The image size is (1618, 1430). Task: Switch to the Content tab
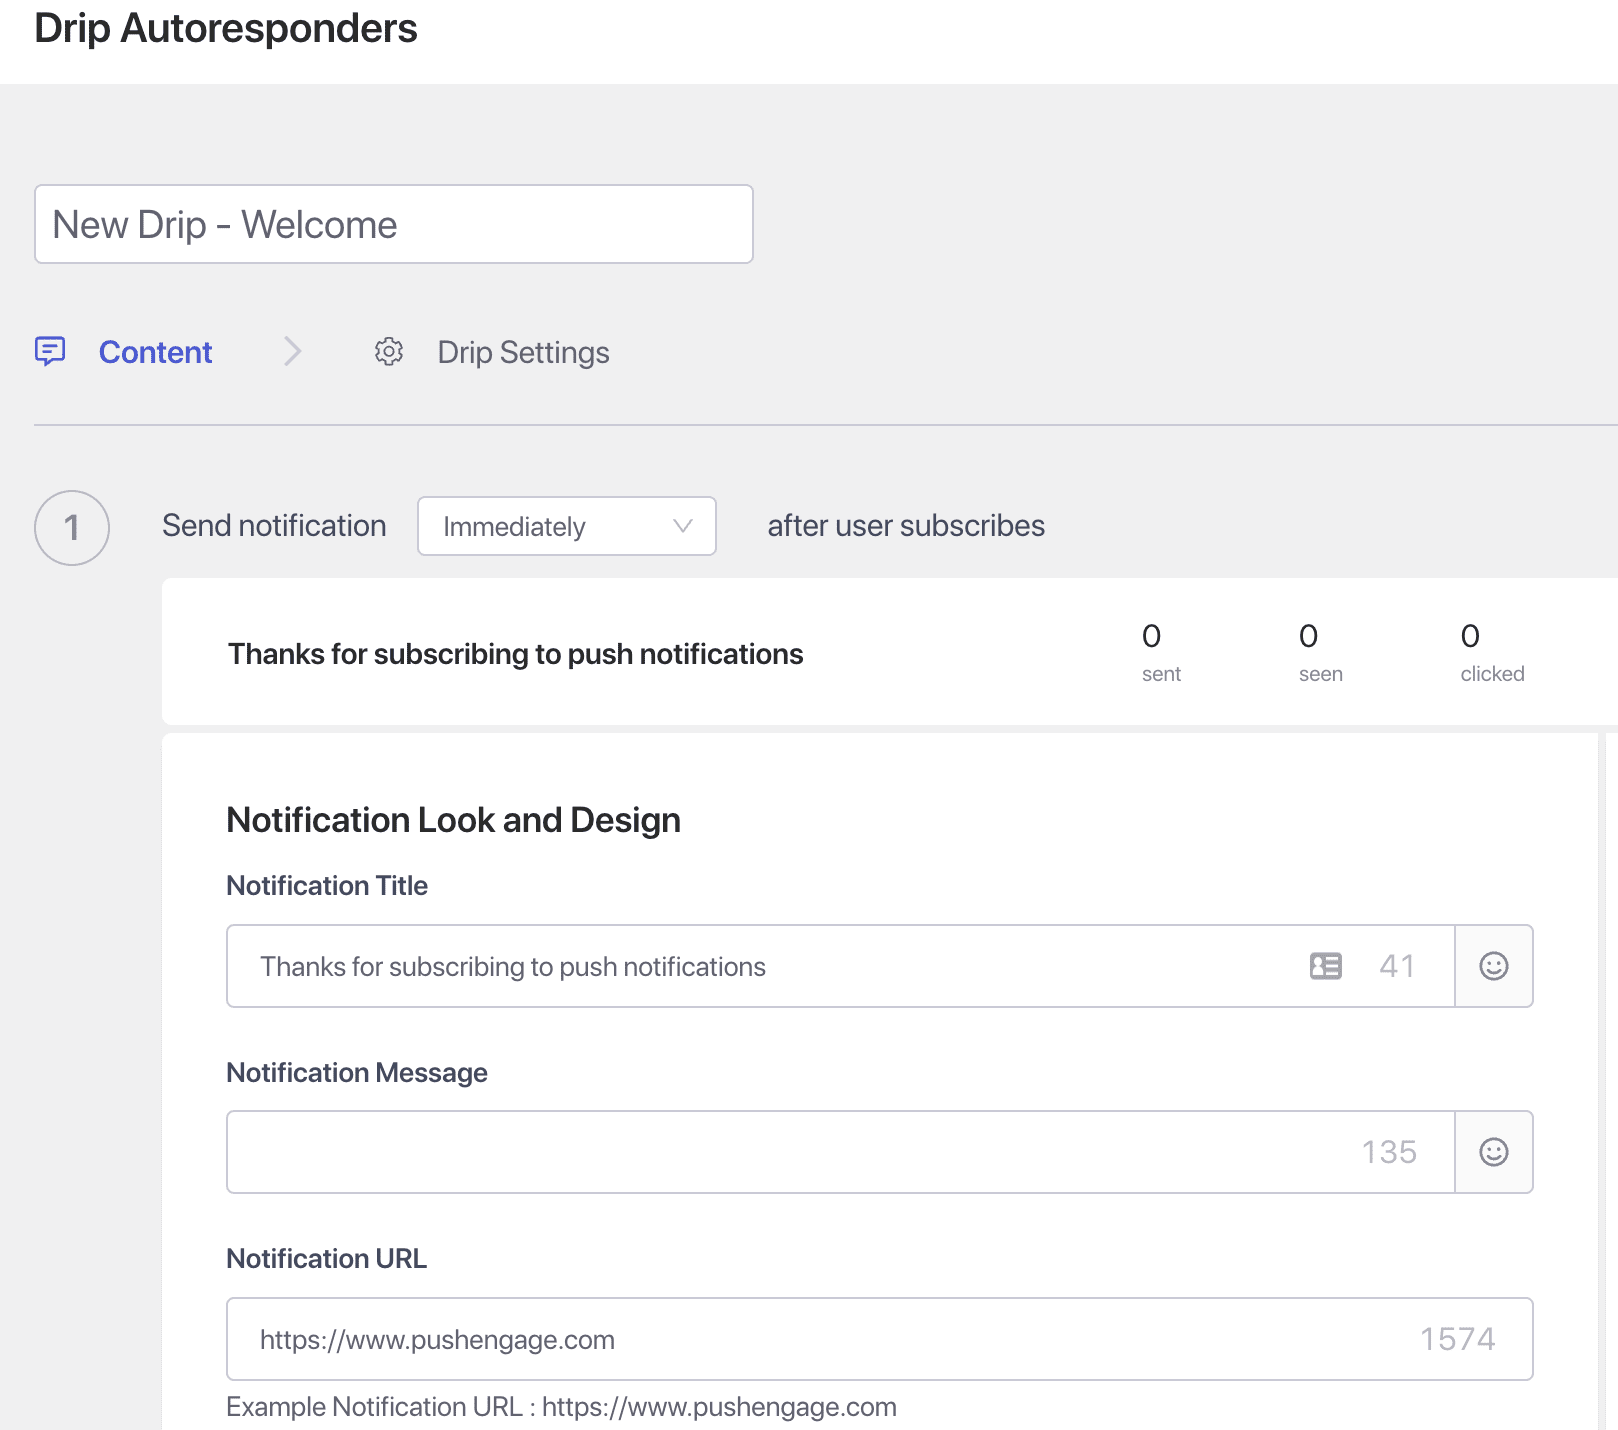(155, 352)
